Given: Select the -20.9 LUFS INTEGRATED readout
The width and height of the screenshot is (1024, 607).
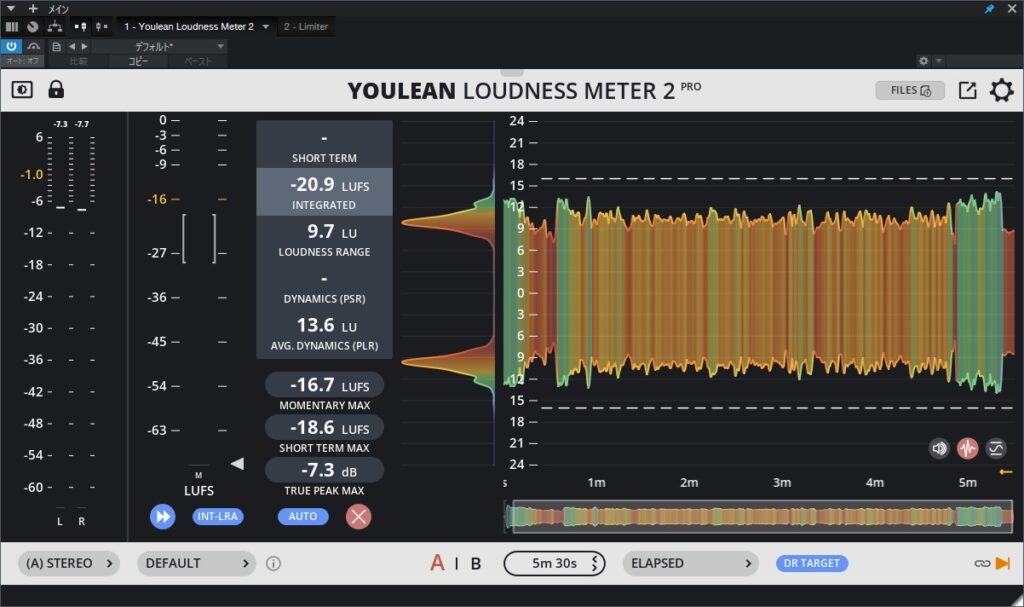Looking at the screenshot, I should 324,192.
